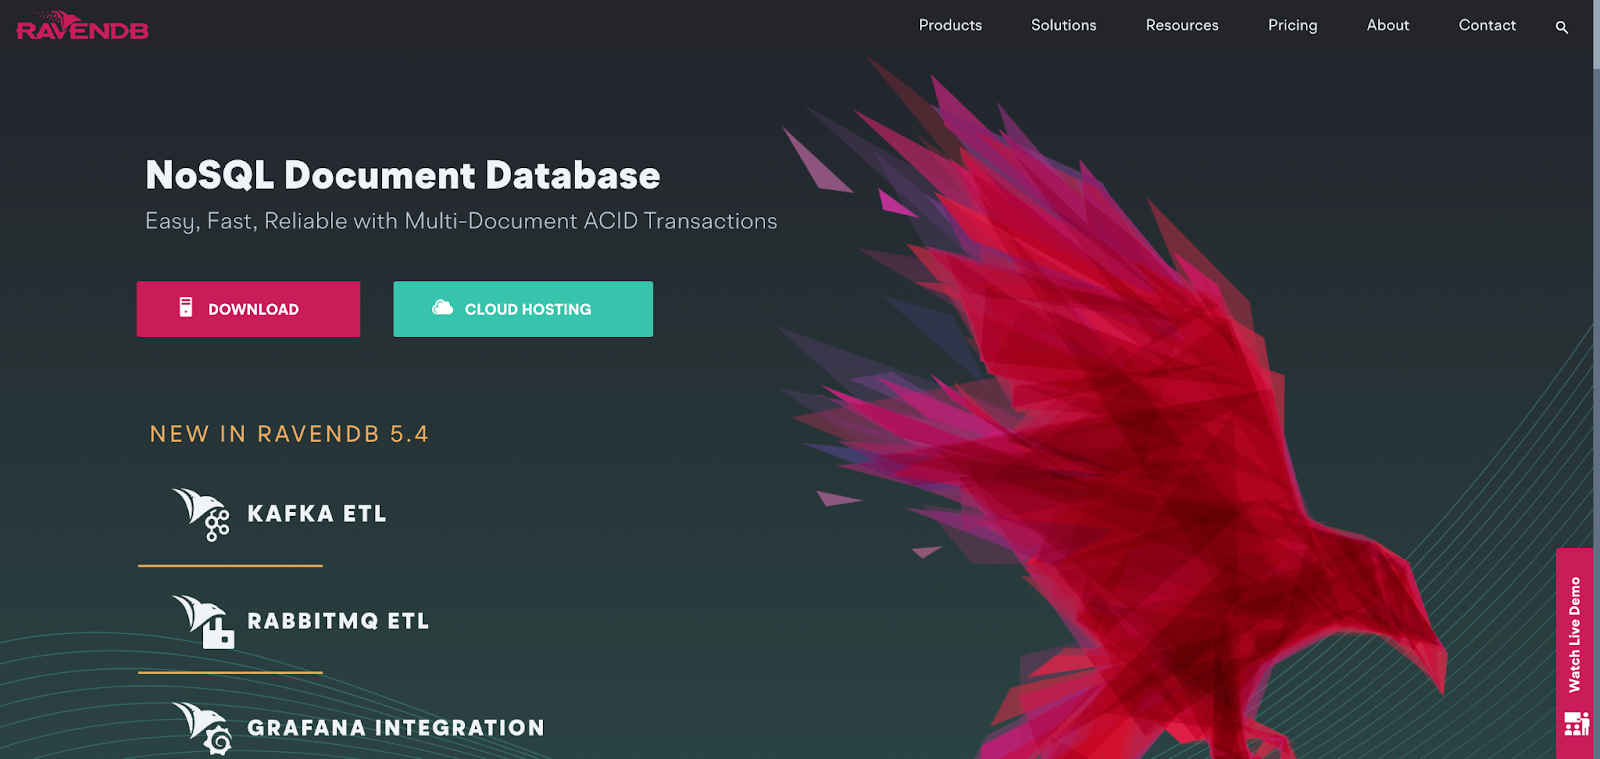Open the Products menu
This screenshot has width=1600, height=759.
(x=950, y=25)
